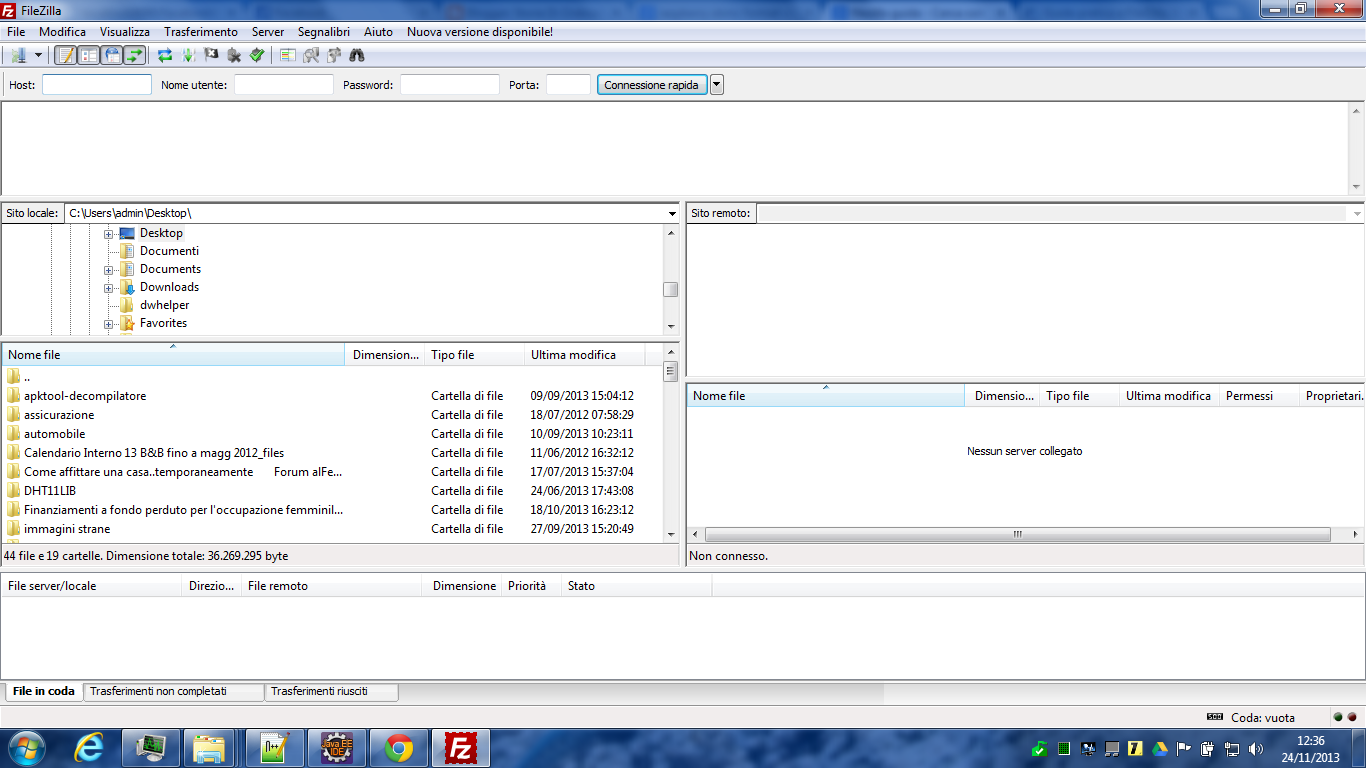Image resolution: width=1366 pixels, height=768 pixels.
Task: Sort local list by Nome file column
Action: [173, 355]
